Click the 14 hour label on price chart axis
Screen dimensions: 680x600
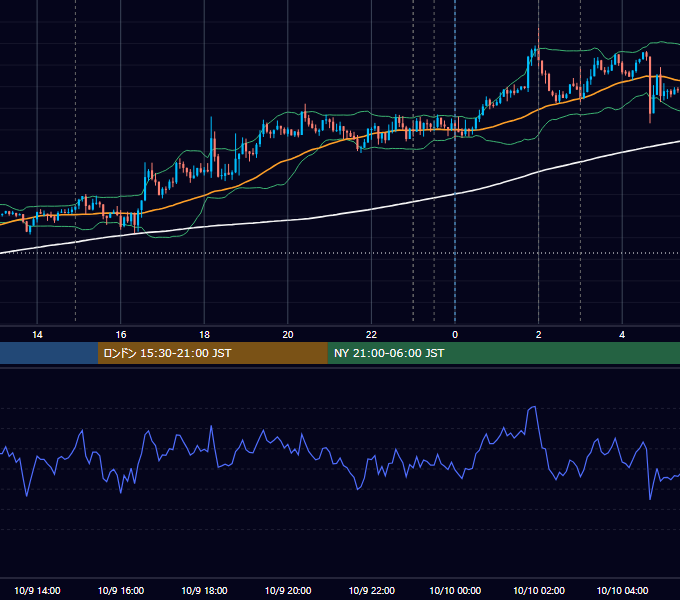click(x=37, y=335)
